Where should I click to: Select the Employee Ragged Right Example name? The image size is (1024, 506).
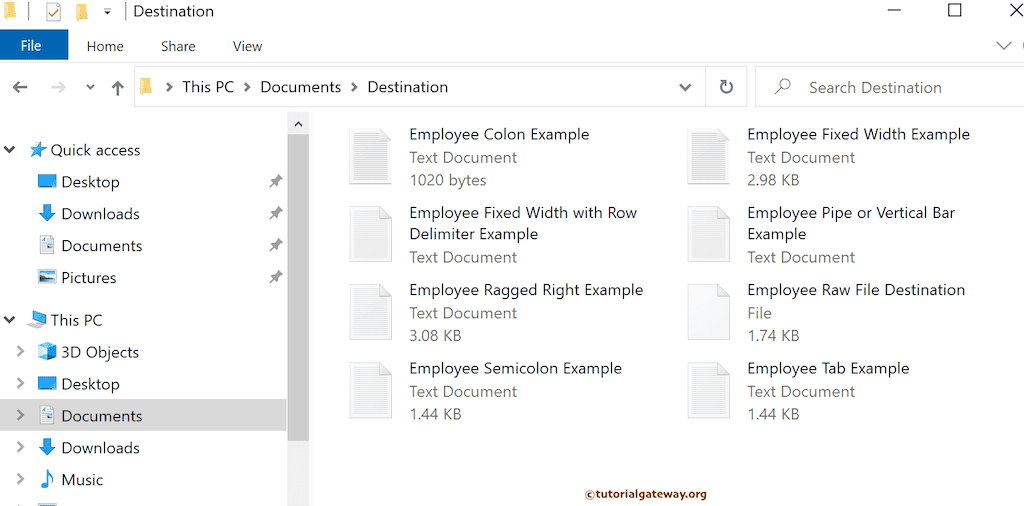526,290
